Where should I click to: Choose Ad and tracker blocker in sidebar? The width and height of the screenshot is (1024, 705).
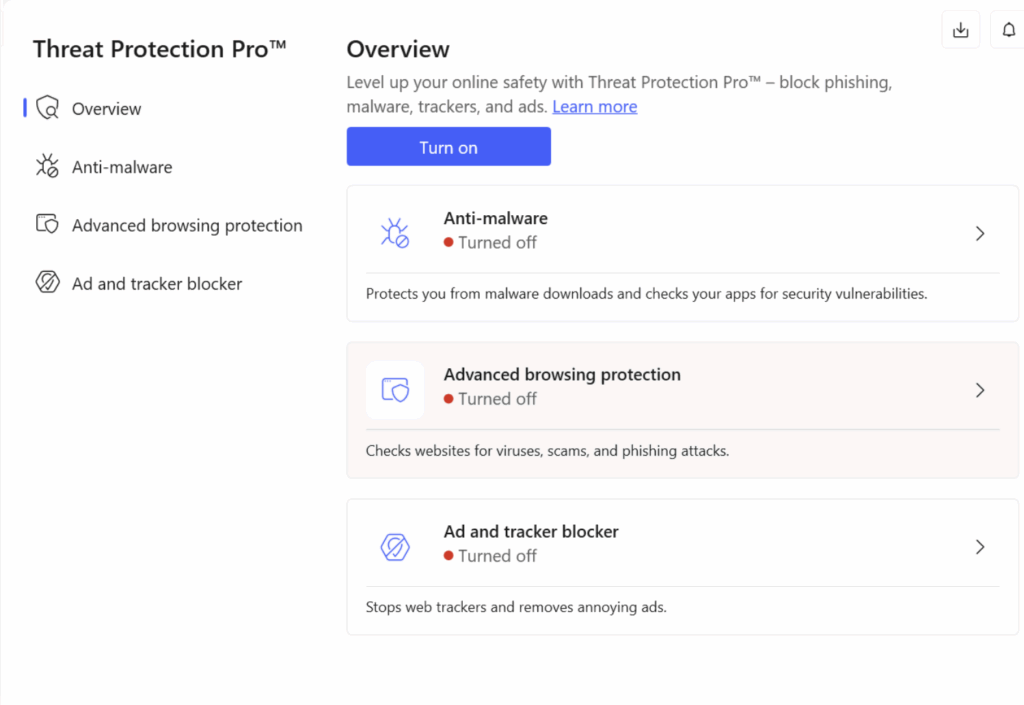[x=157, y=283]
